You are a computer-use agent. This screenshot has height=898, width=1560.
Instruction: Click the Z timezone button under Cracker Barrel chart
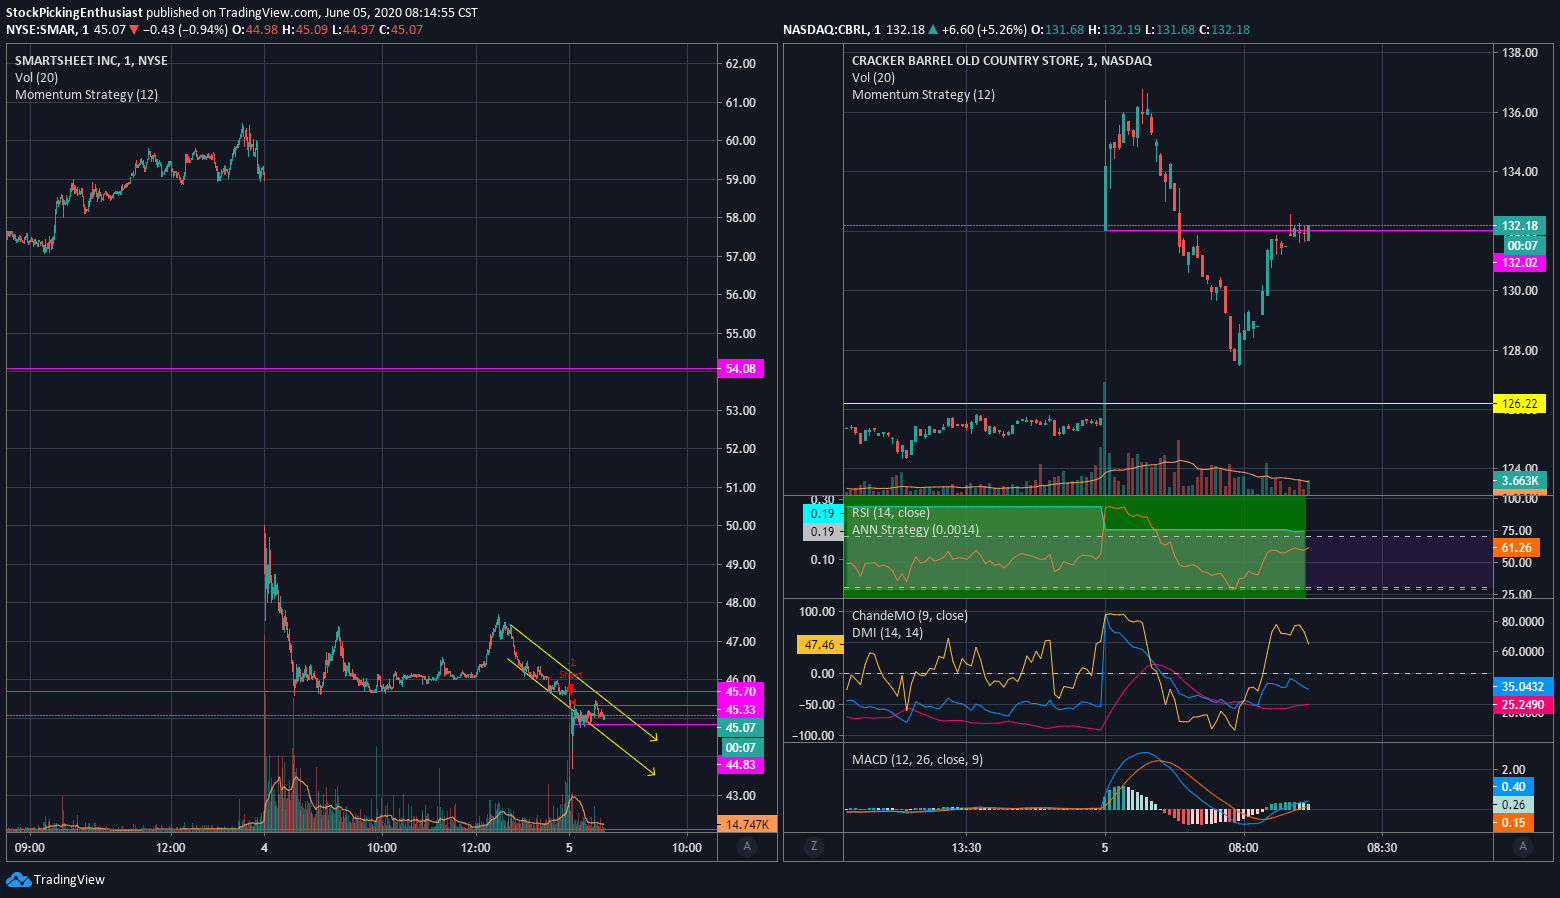(x=814, y=847)
